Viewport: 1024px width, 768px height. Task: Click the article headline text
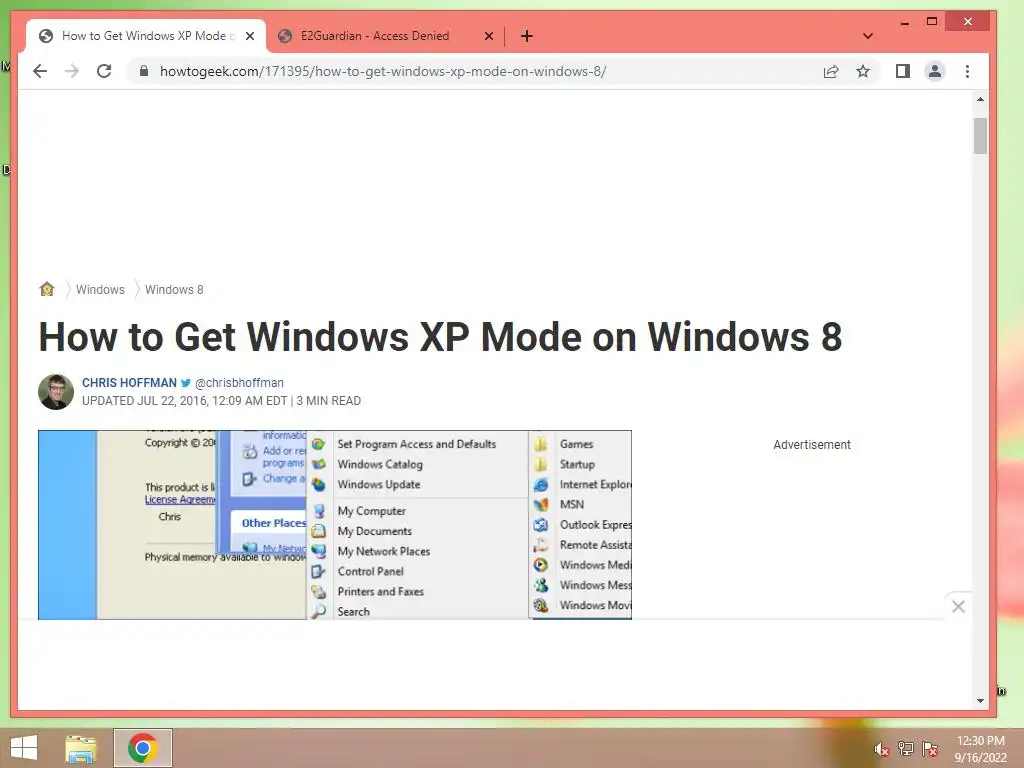tap(440, 337)
